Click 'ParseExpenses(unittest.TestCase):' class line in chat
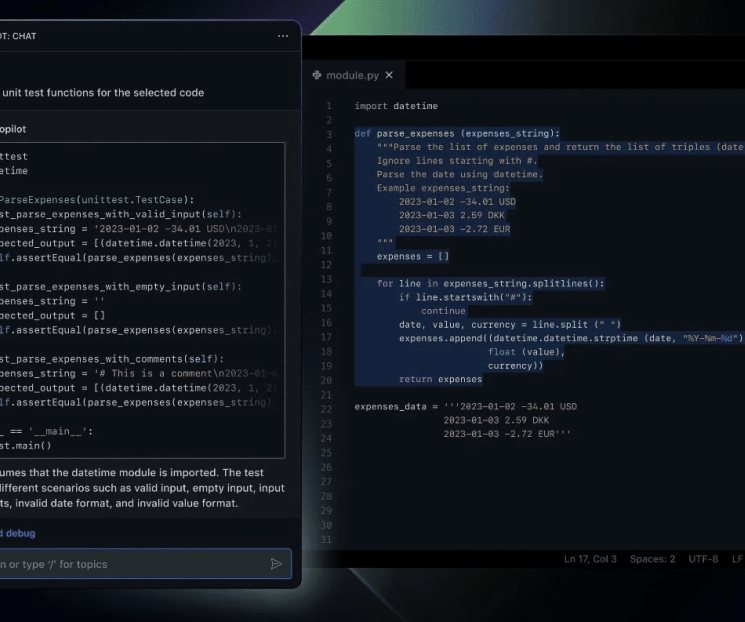 click(x=97, y=200)
